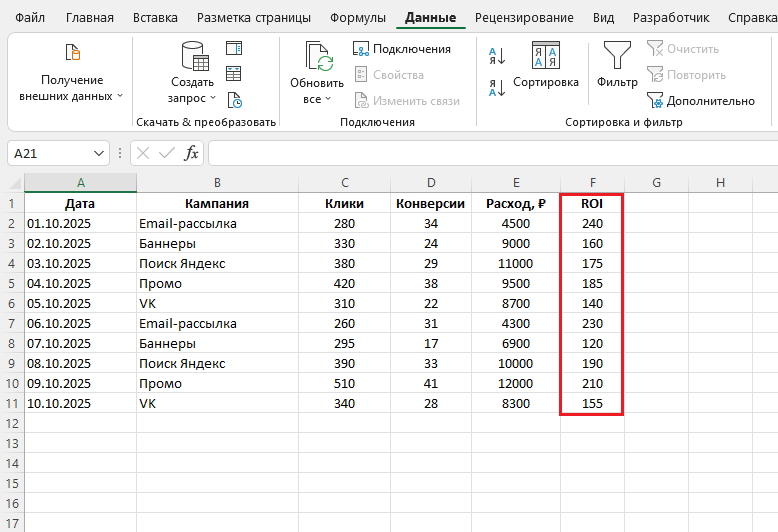Sort ascending with the А-Я icon
Screen dimensions: 778x532
click(x=497, y=55)
